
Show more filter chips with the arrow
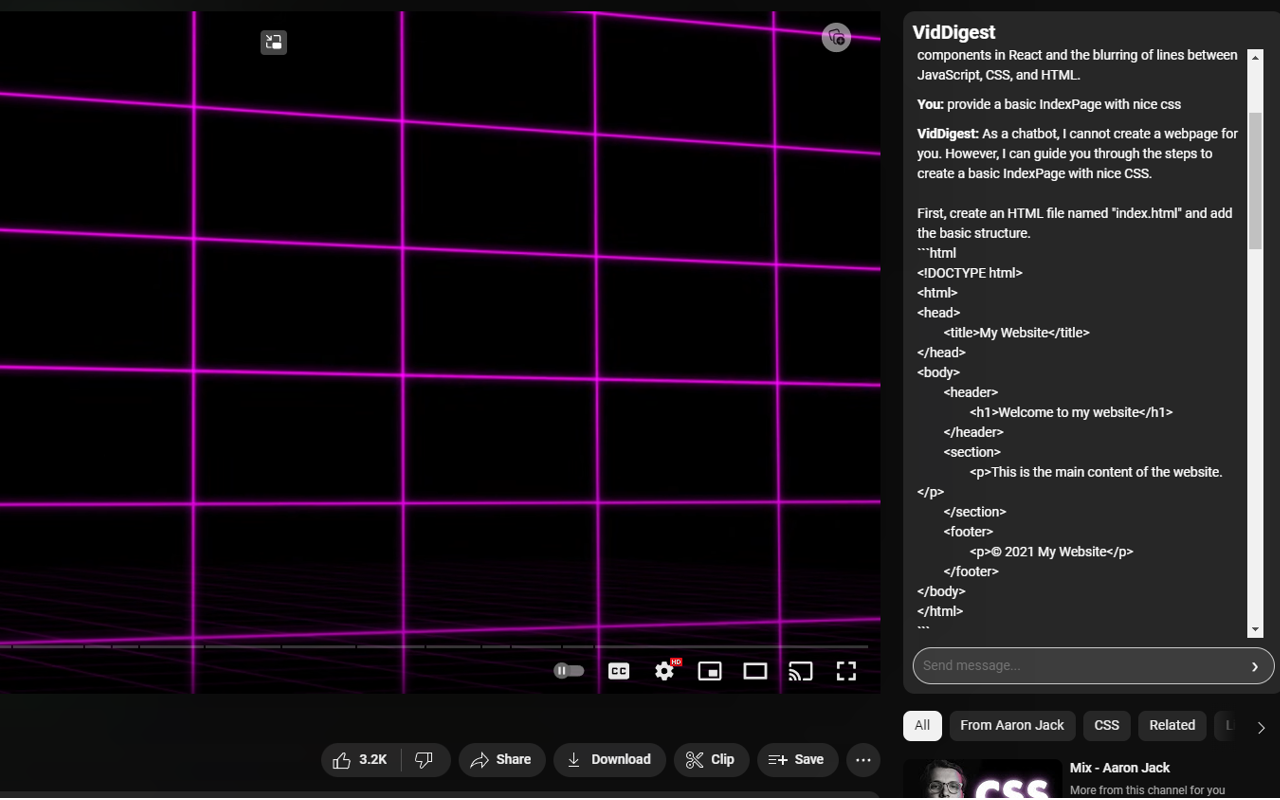(x=1261, y=727)
